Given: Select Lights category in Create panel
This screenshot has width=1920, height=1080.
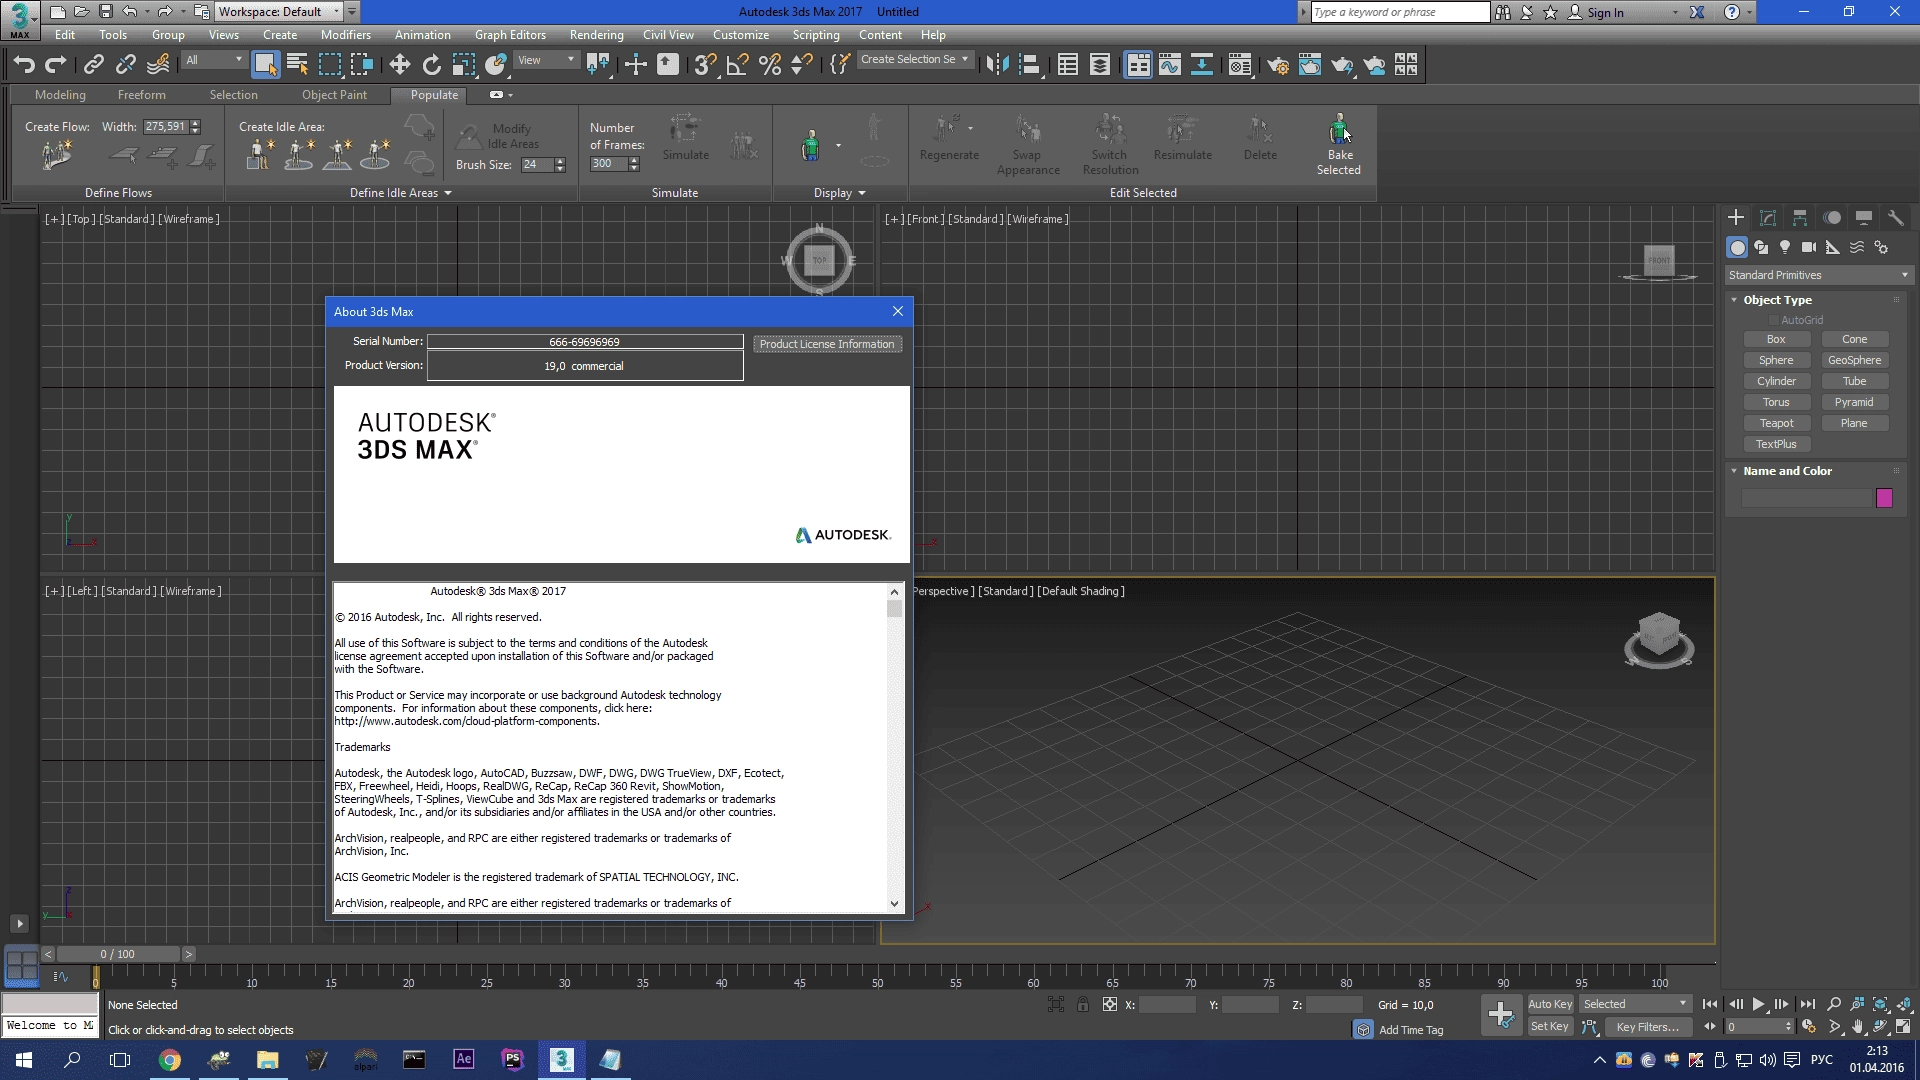Looking at the screenshot, I should tap(1785, 247).
